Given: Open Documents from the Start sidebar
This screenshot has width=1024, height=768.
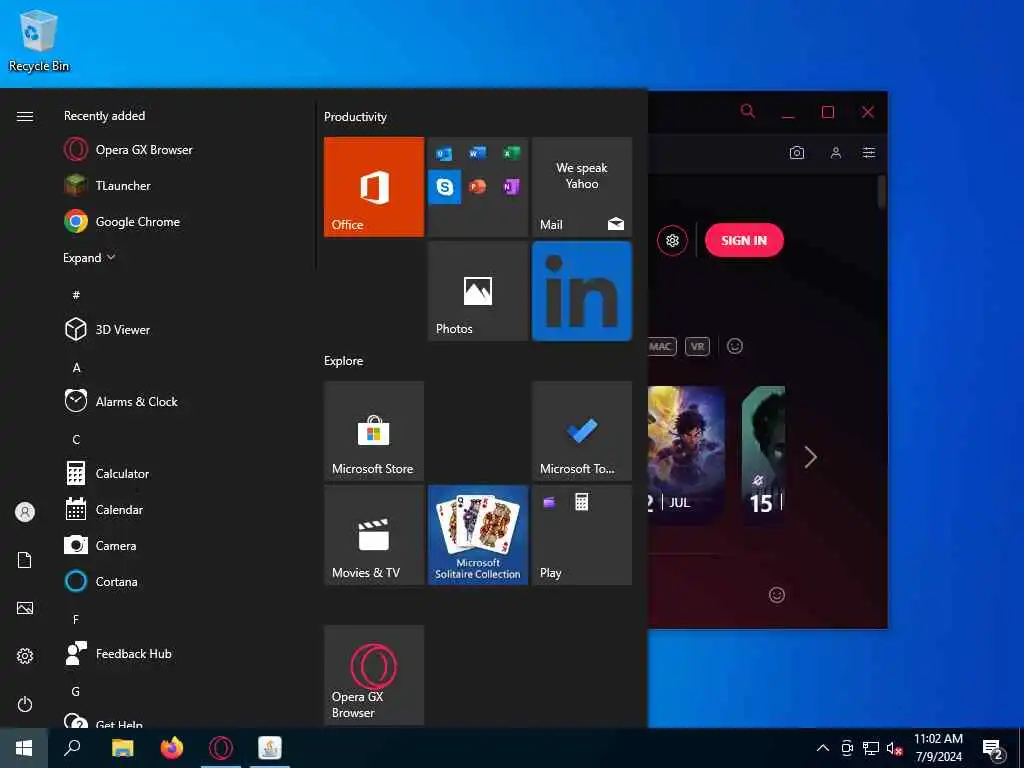Looking at the screenshot, I should click(25, 560).
